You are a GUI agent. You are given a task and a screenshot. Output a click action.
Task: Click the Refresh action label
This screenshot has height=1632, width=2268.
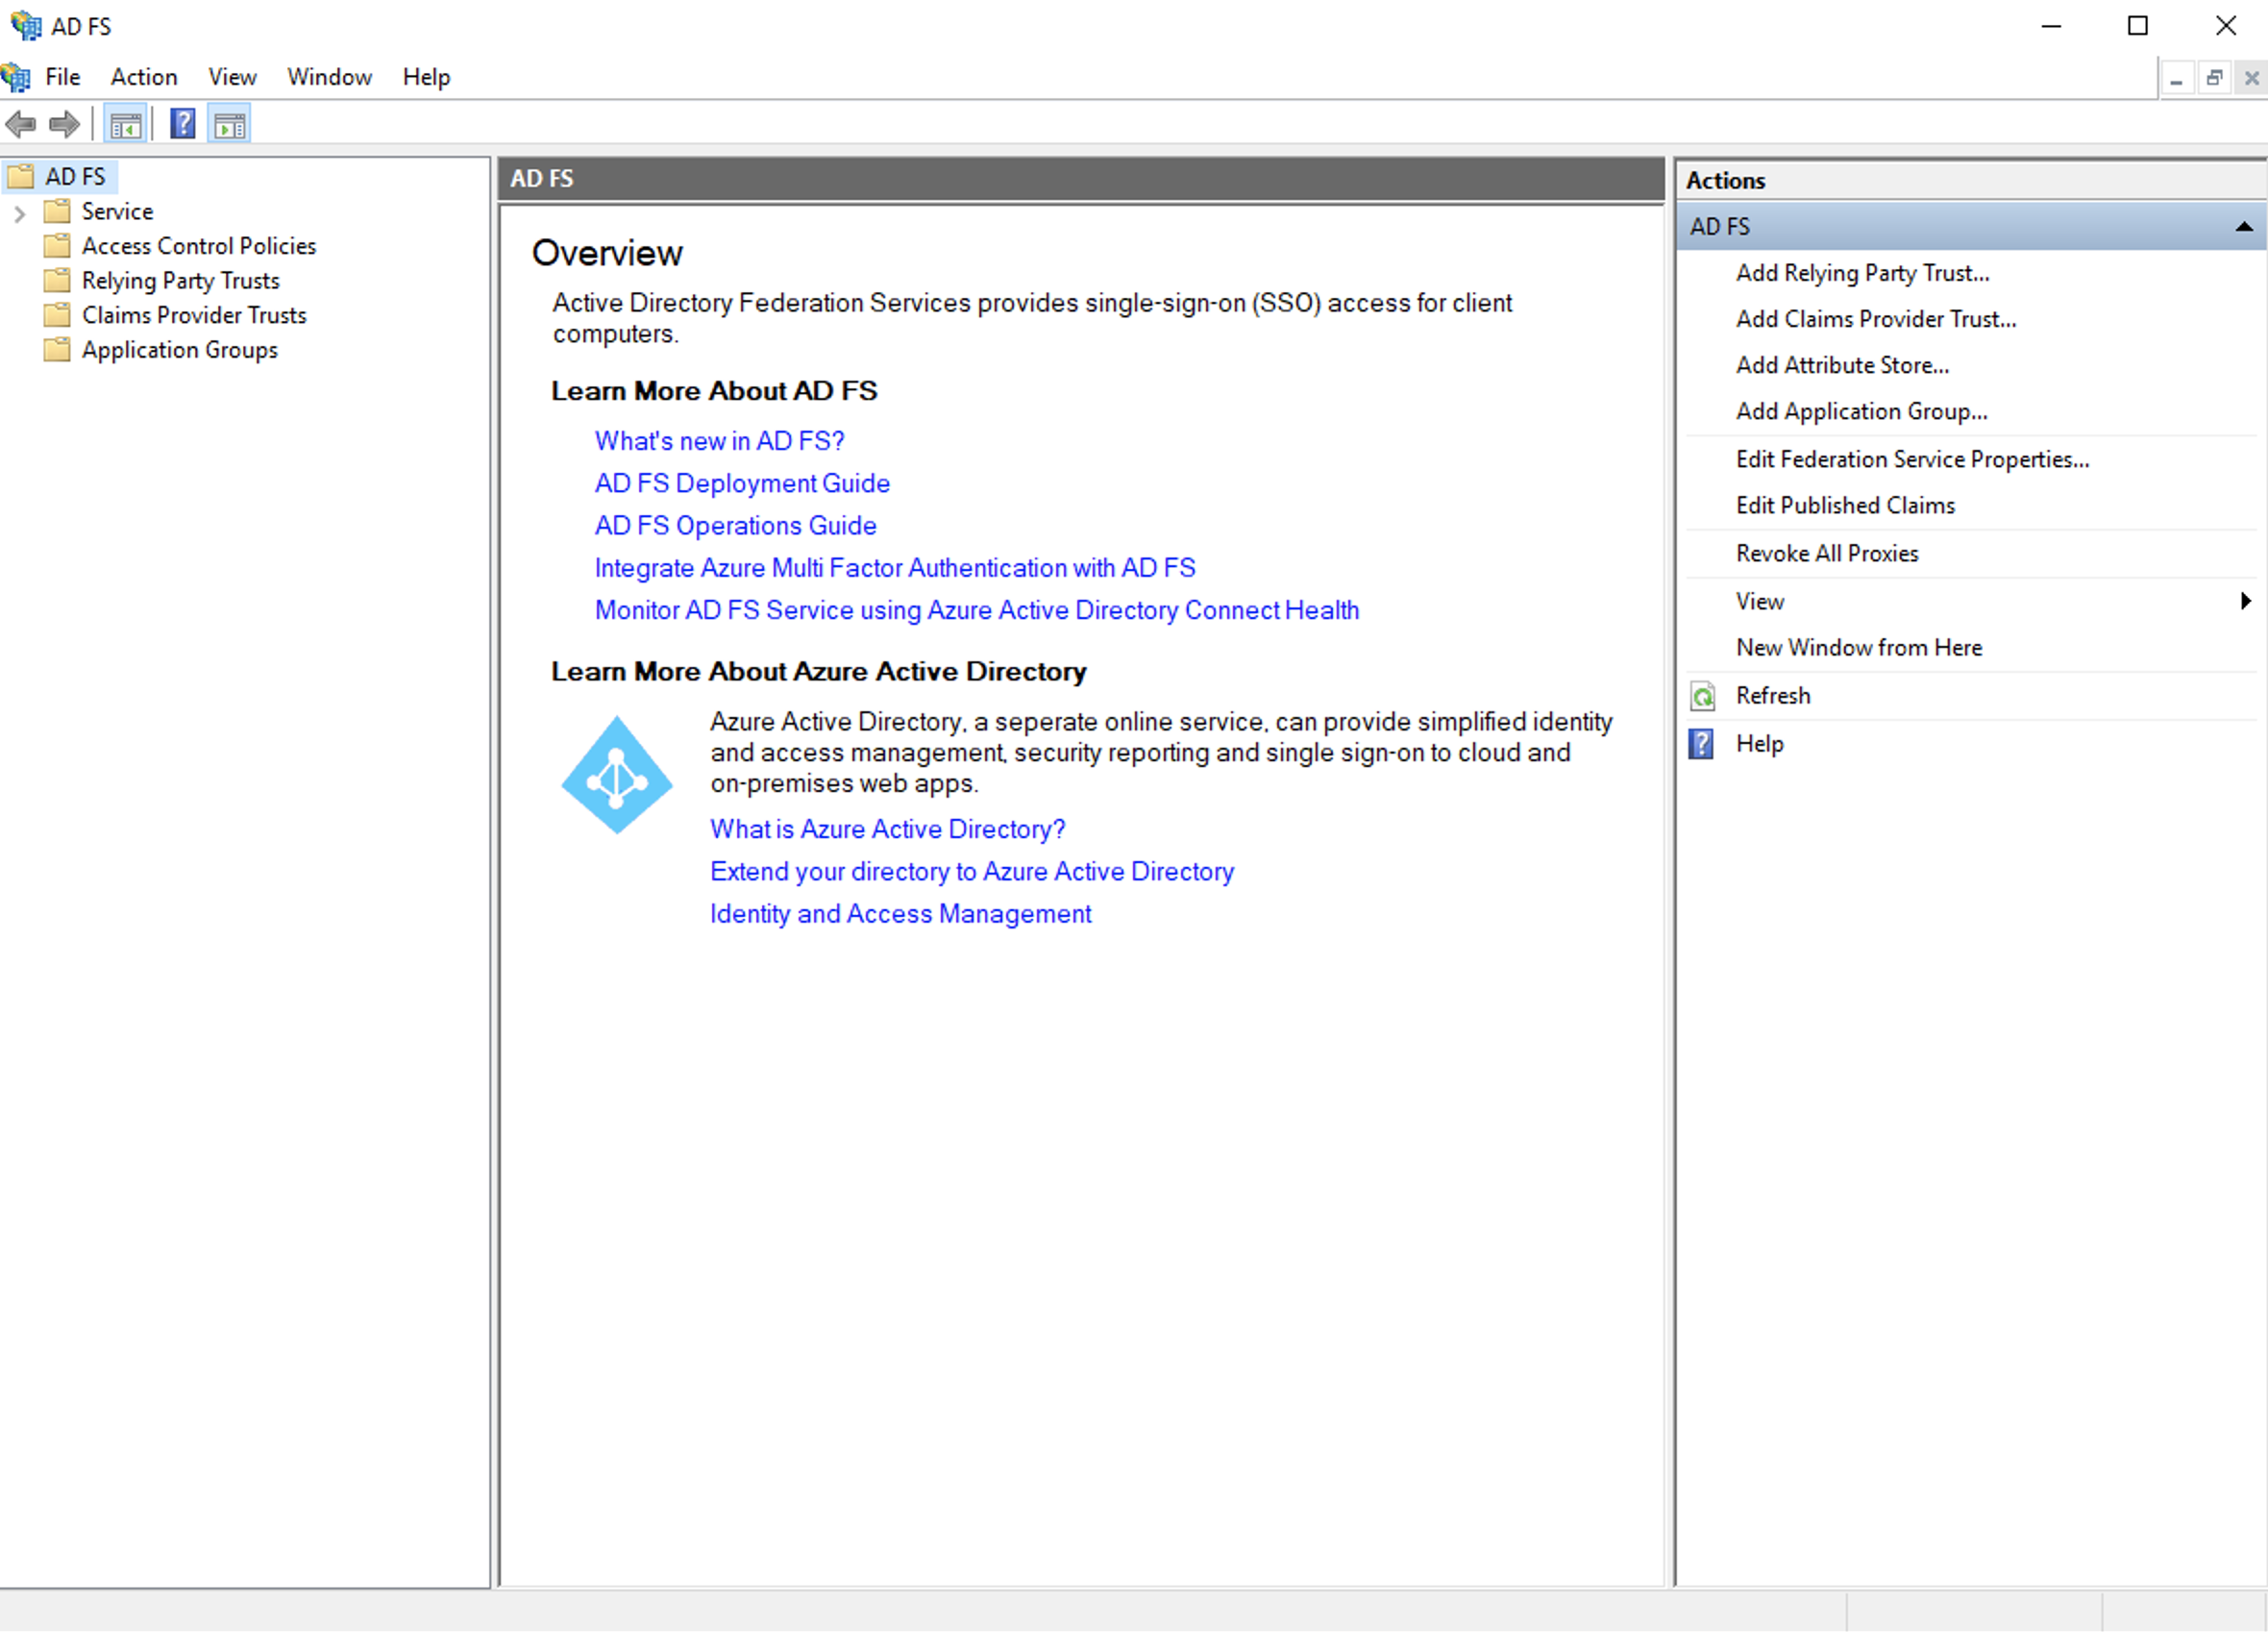1773,695
